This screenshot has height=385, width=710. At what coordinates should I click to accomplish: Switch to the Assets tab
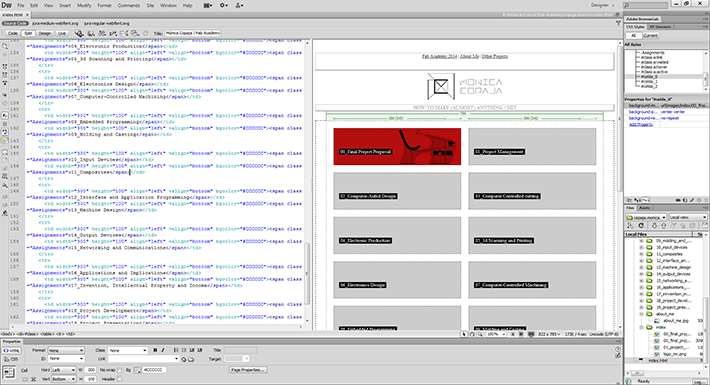[644, 208]
